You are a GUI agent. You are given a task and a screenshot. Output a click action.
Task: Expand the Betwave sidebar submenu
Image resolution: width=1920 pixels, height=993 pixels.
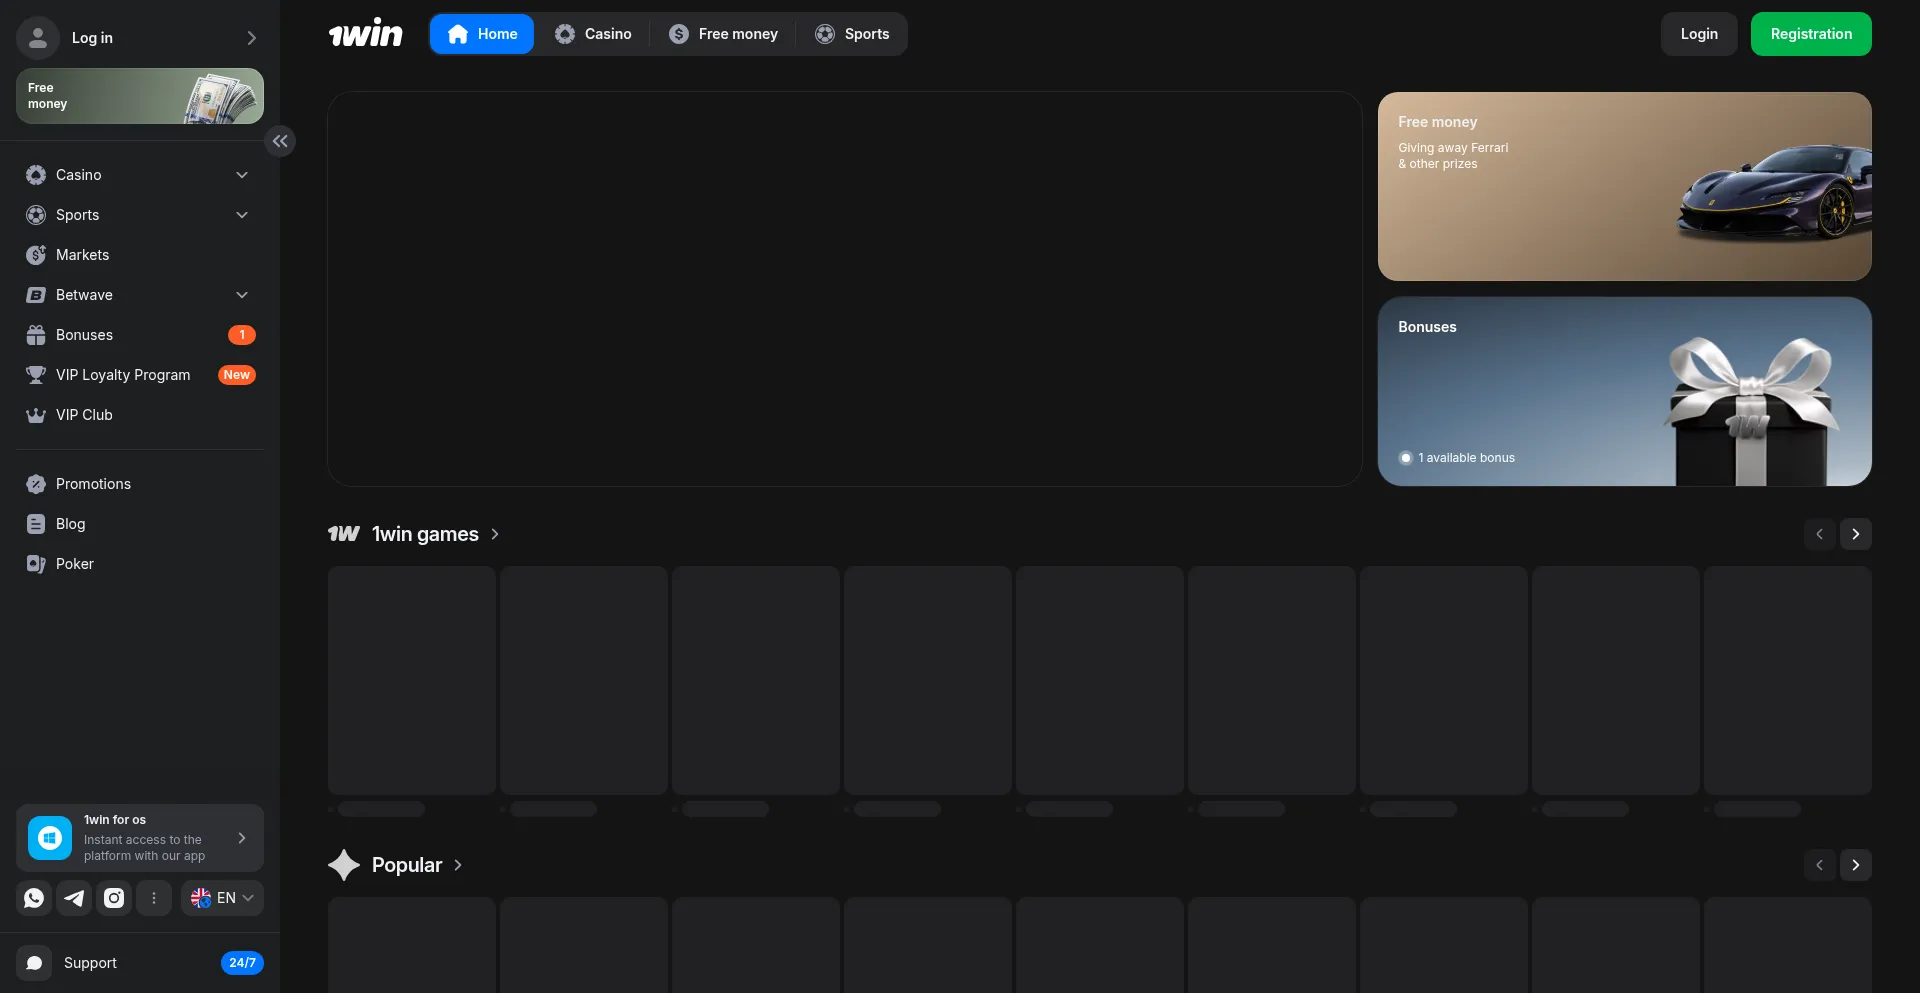[242, 295]
